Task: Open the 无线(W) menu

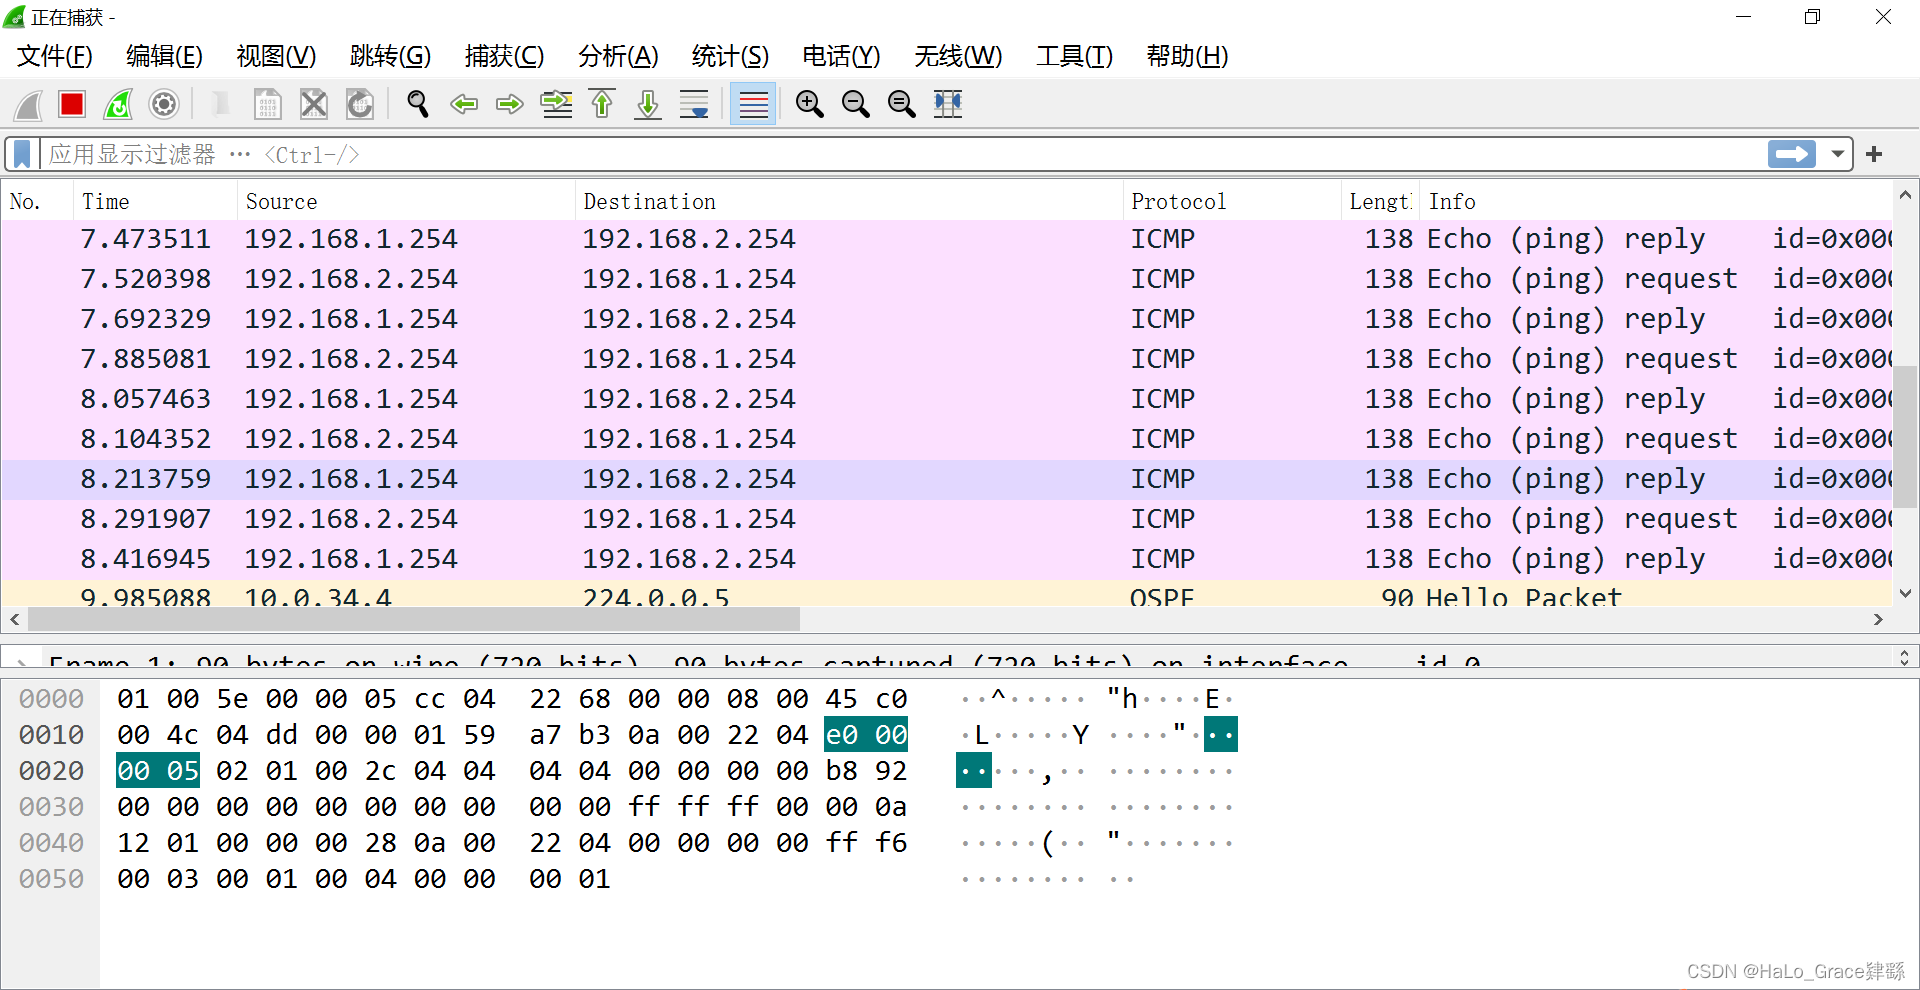Action: (958, 56)
